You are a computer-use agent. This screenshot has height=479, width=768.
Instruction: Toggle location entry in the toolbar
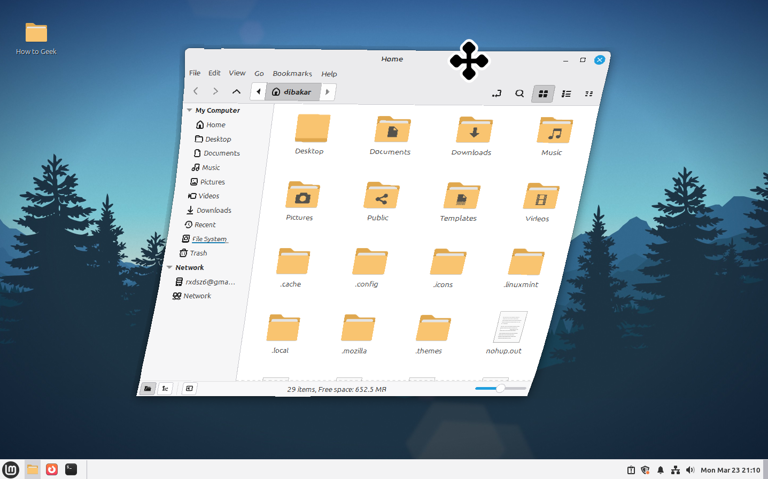point(496,93)
